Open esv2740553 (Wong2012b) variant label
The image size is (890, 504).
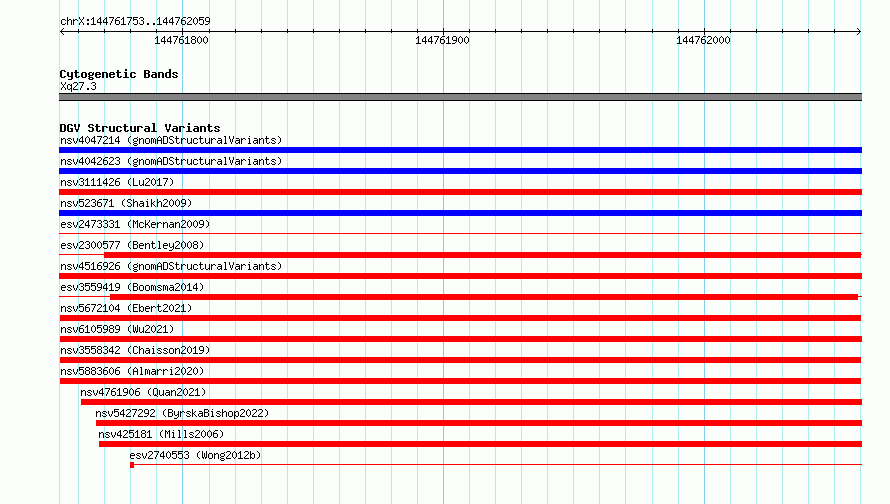pos(195,455)
